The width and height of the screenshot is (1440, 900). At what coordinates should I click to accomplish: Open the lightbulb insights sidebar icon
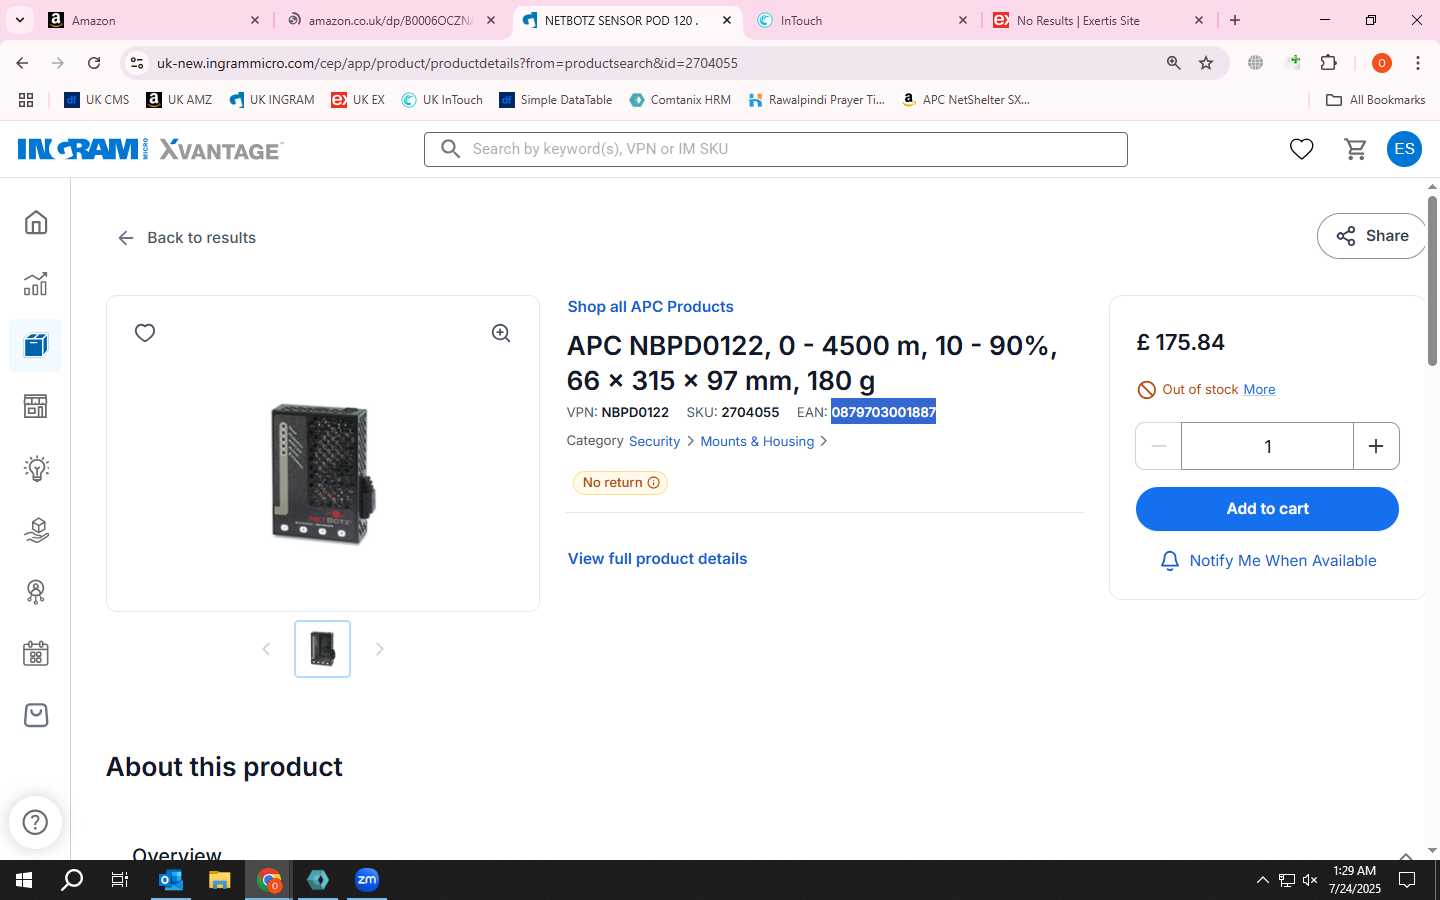coord(36,468)
